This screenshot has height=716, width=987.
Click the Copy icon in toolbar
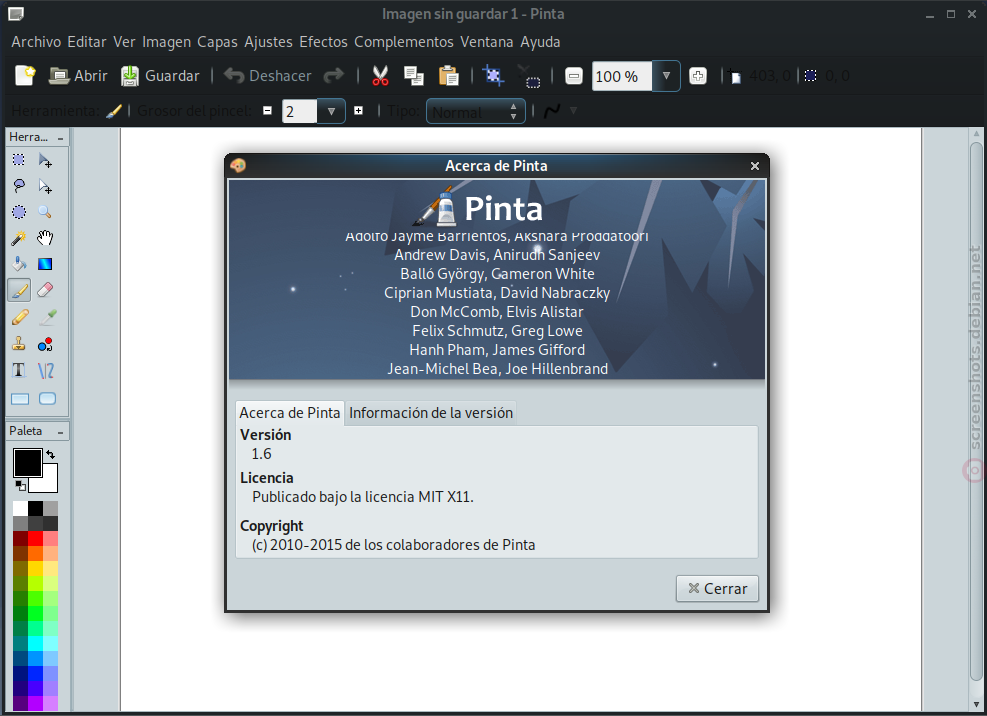point(414,76)
